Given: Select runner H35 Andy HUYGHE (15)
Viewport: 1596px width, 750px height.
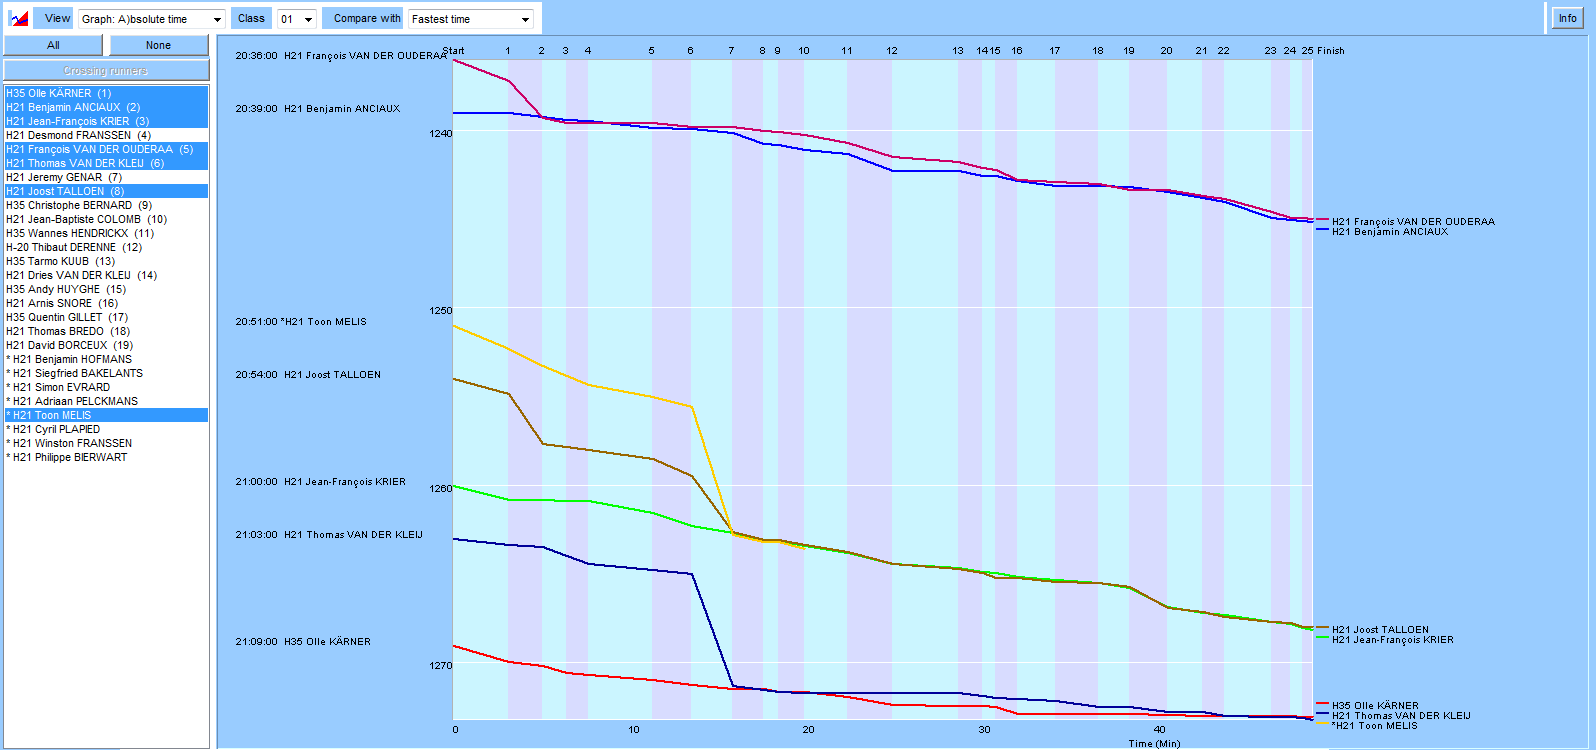Looking at the screenshot, I should pyautogui.click(x=106, y=289).
